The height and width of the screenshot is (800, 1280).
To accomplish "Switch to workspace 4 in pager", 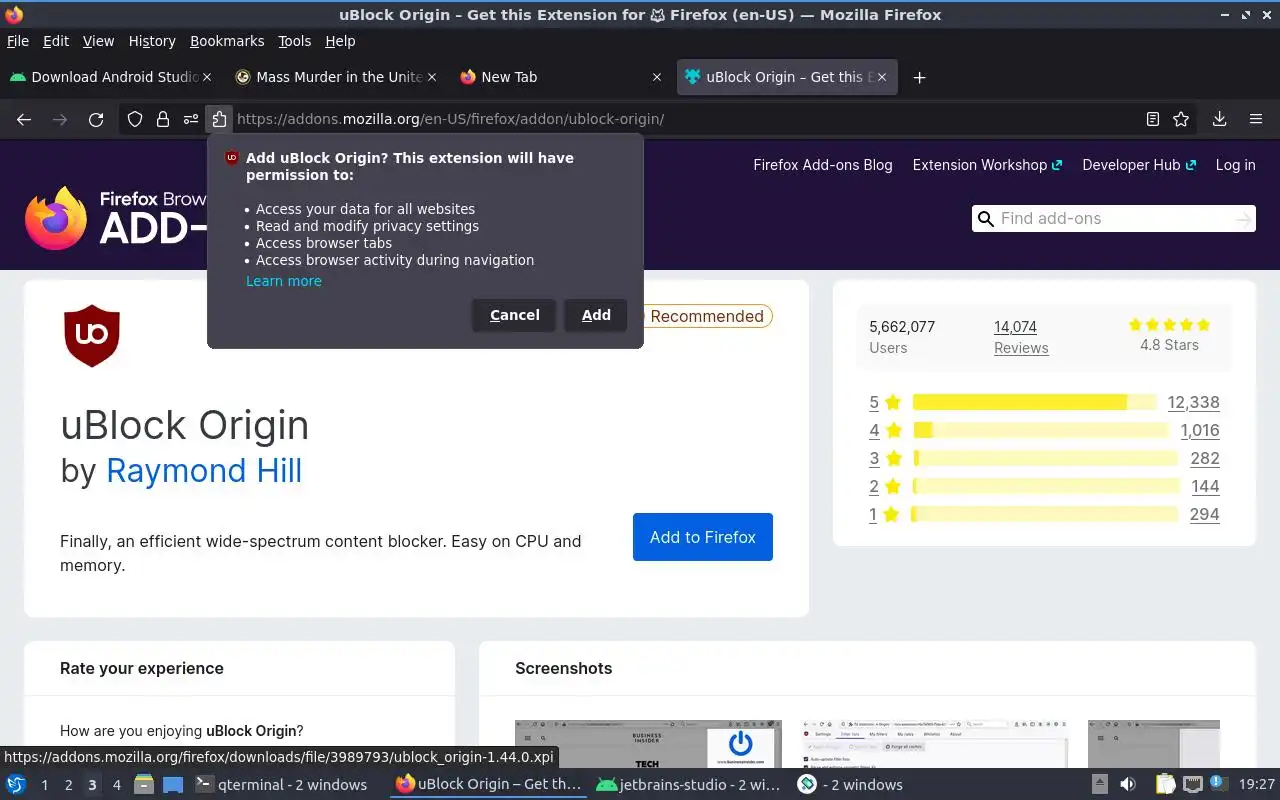I will tap(117, 785).
